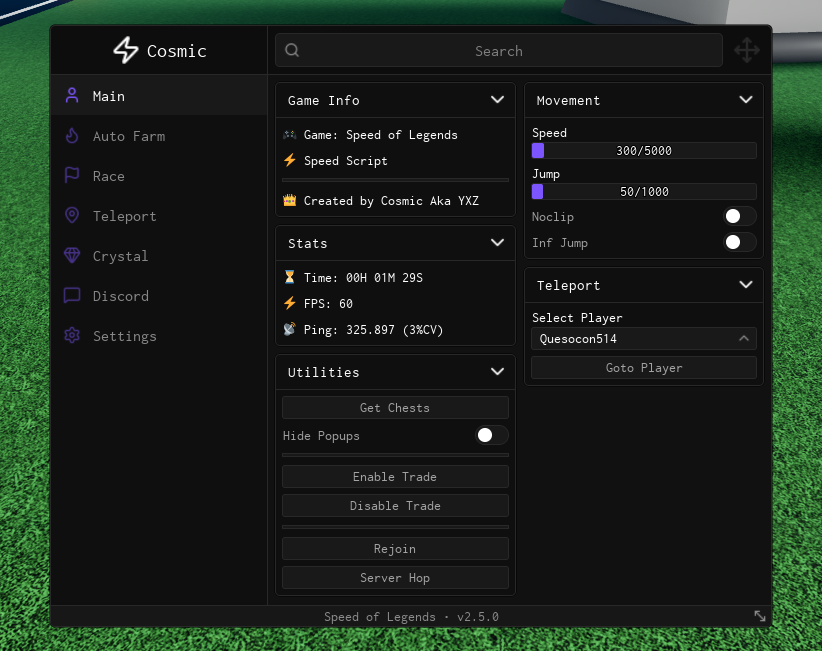
Task: Click the Time: 00H 01M 29S text
Action: click(363, 277)
